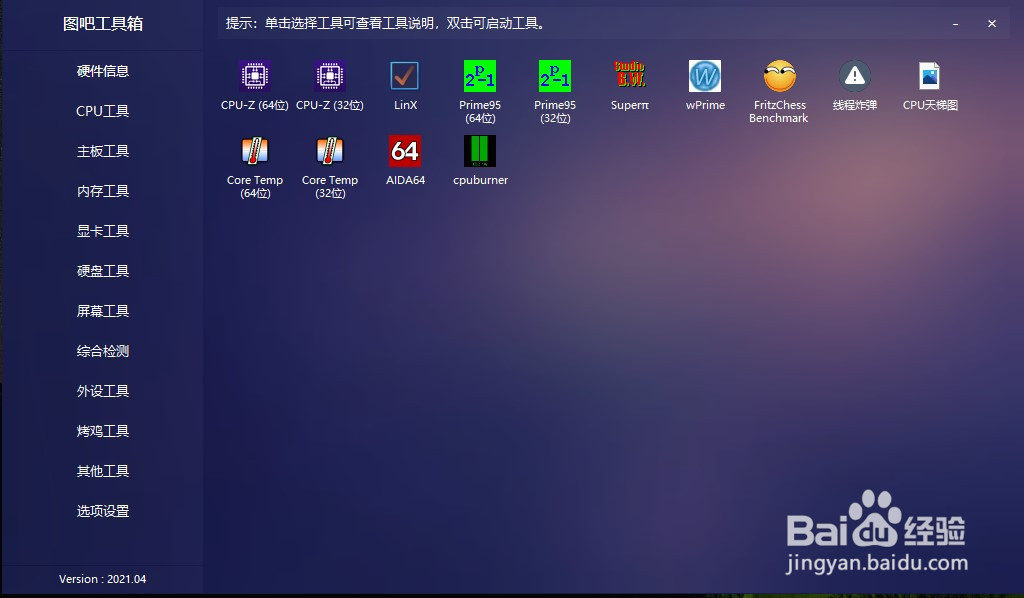Open the 屏幕工具 category
1024x598 pixels.
point(103,311)
